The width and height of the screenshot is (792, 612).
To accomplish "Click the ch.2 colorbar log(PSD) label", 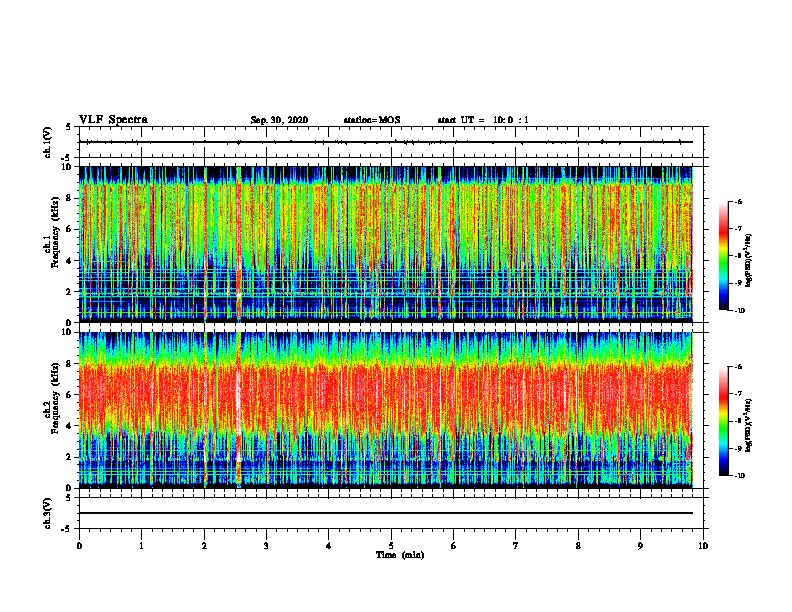I will click(748, 425).
